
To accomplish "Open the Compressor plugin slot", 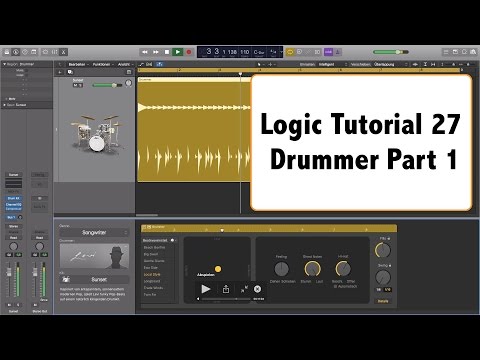I will [x=14, y=209].
